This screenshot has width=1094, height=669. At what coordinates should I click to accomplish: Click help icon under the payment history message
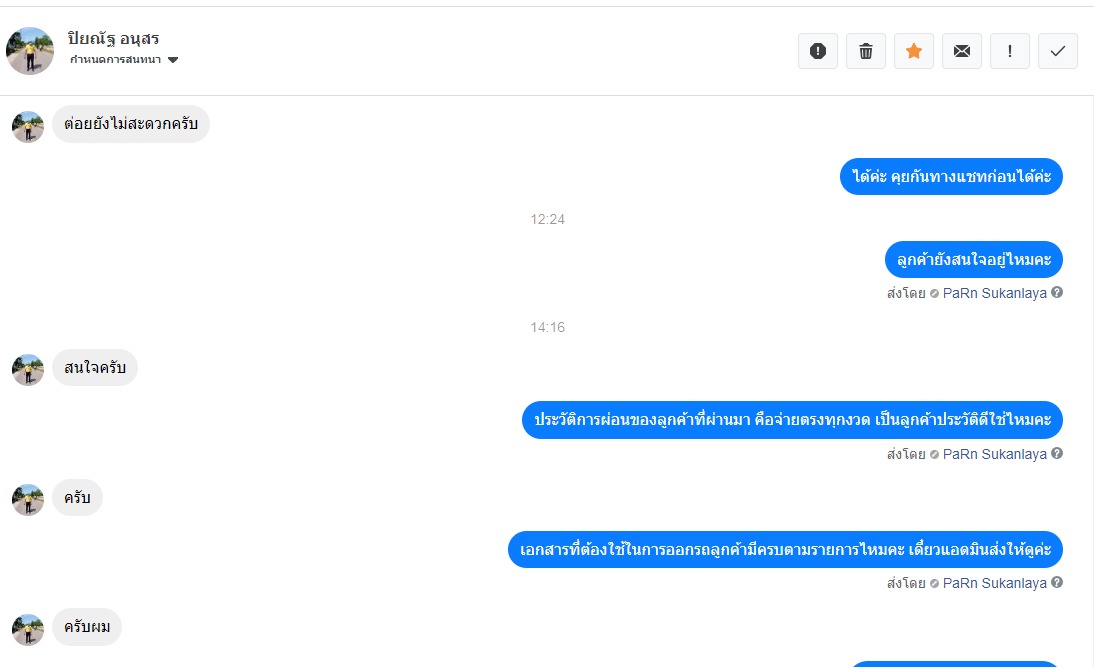coord(1057,453)
